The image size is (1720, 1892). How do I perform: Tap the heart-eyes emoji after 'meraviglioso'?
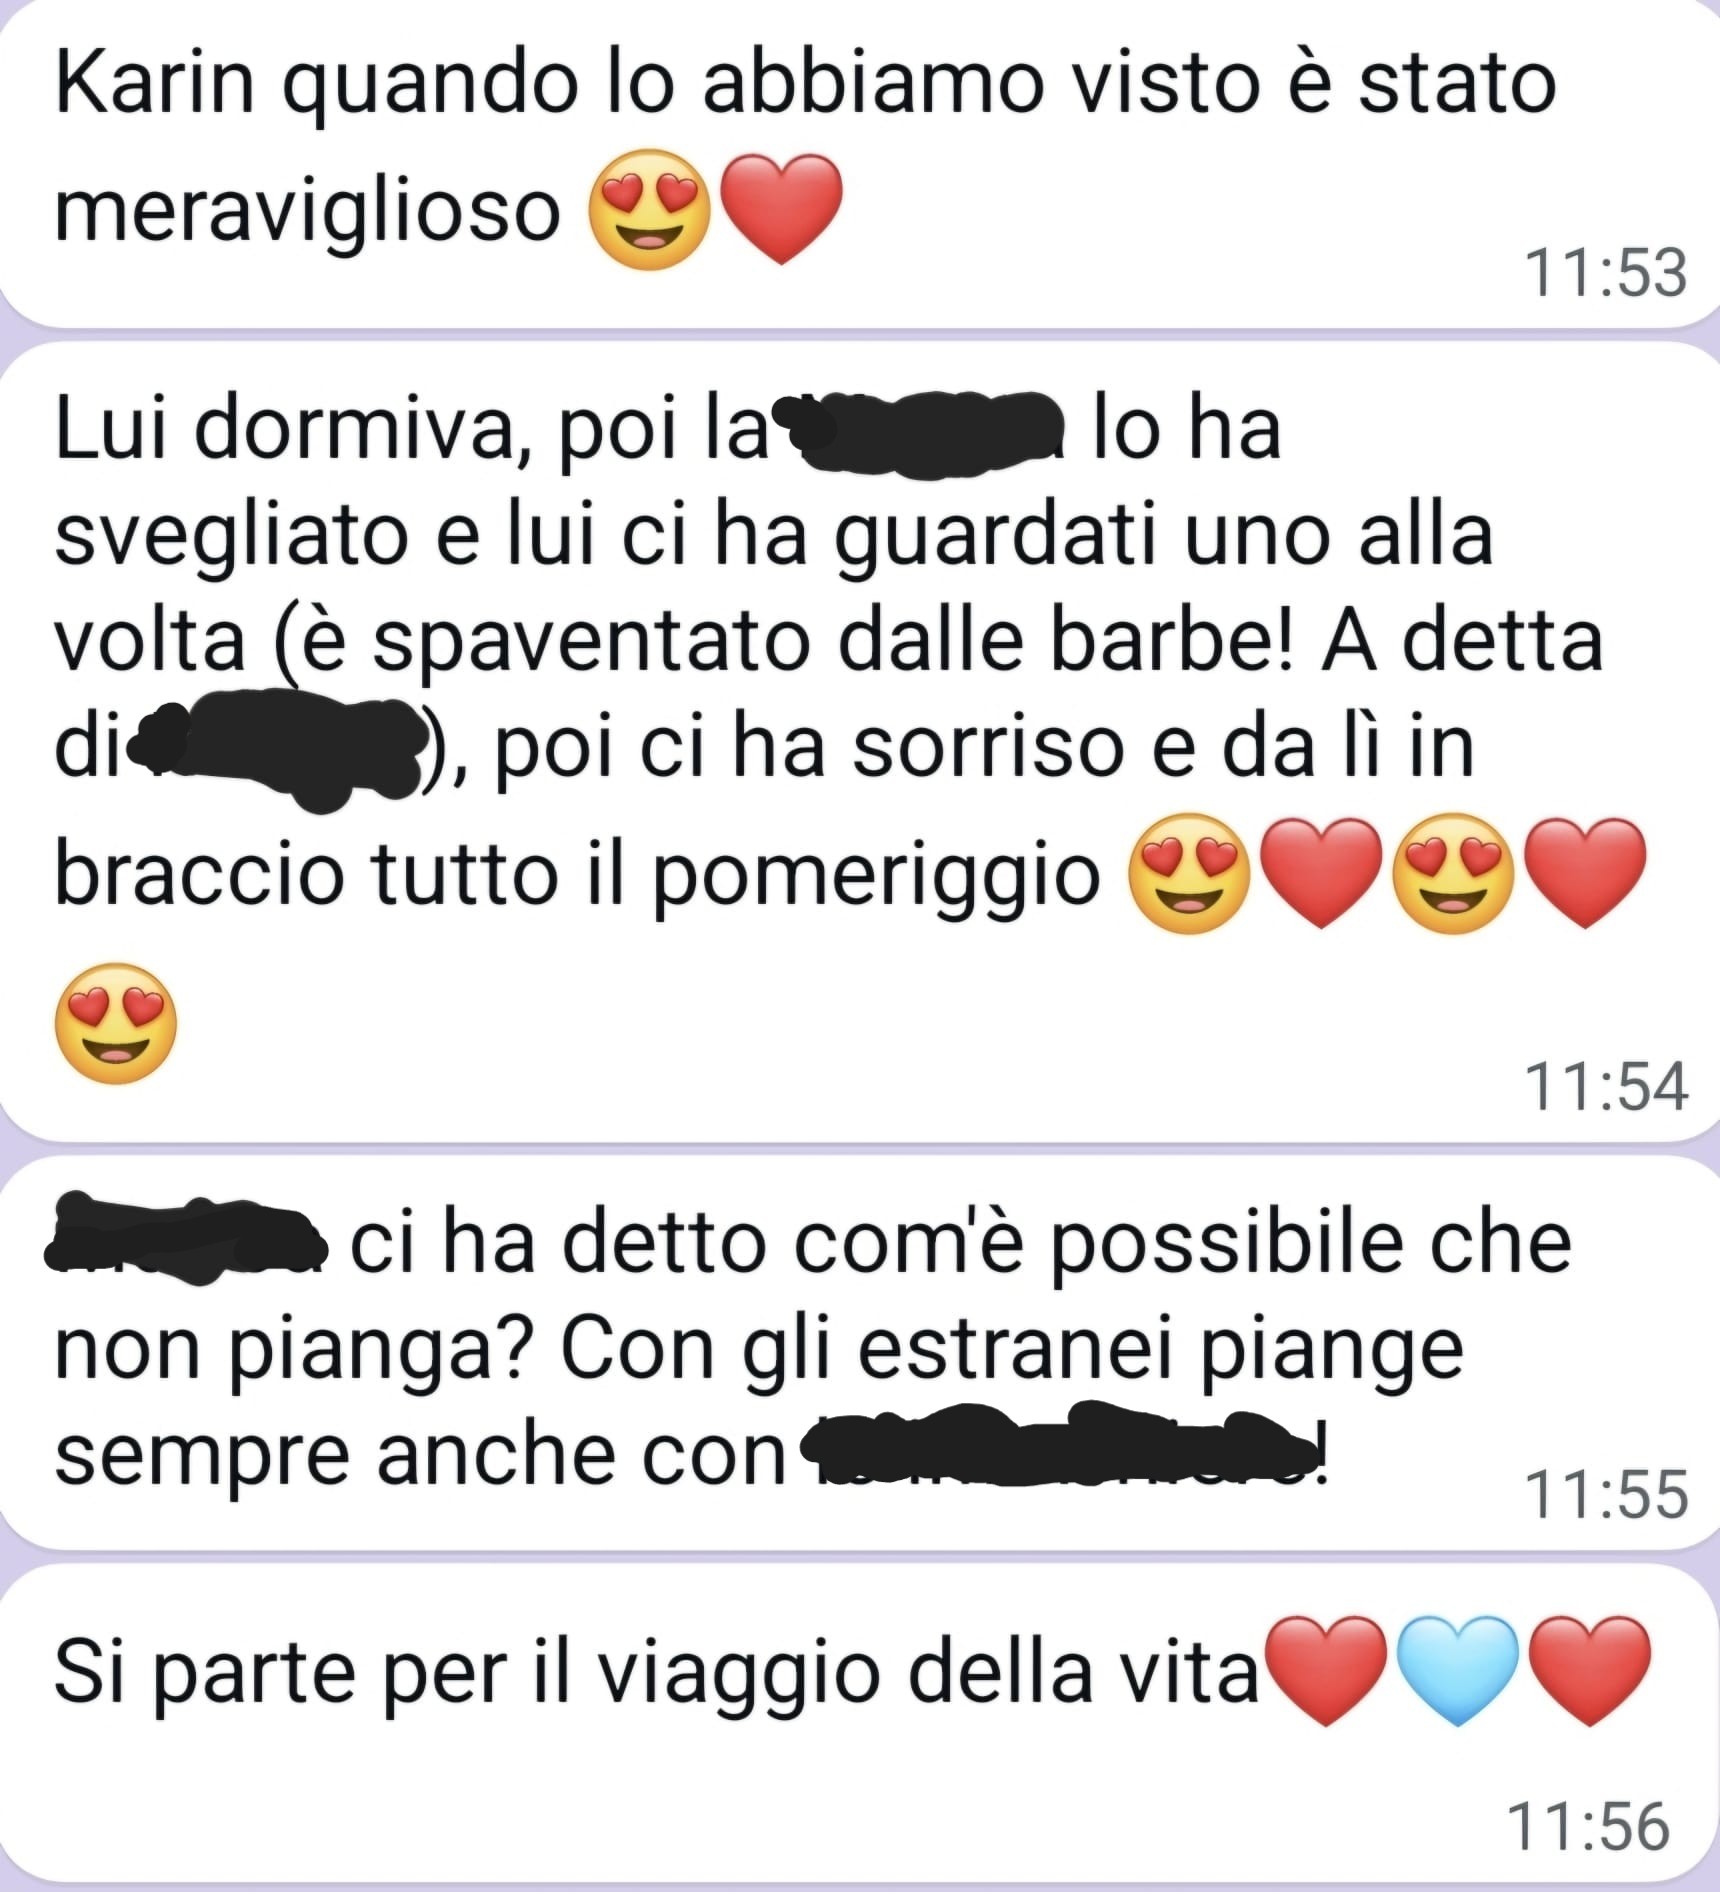648,209
